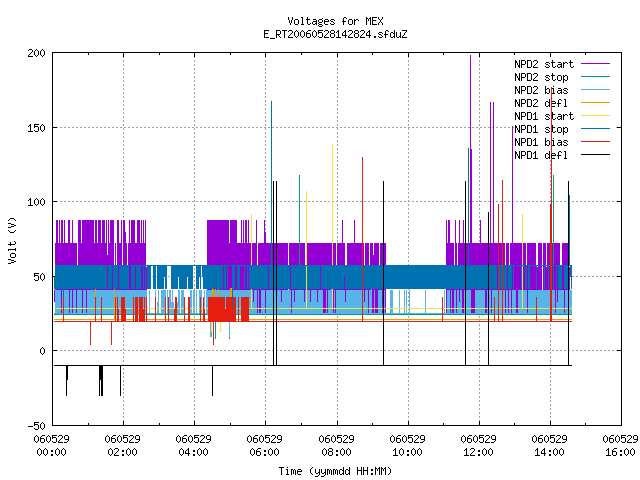
Task: Click the 'NPD1 stop' legend label
Action: [541, 129]
